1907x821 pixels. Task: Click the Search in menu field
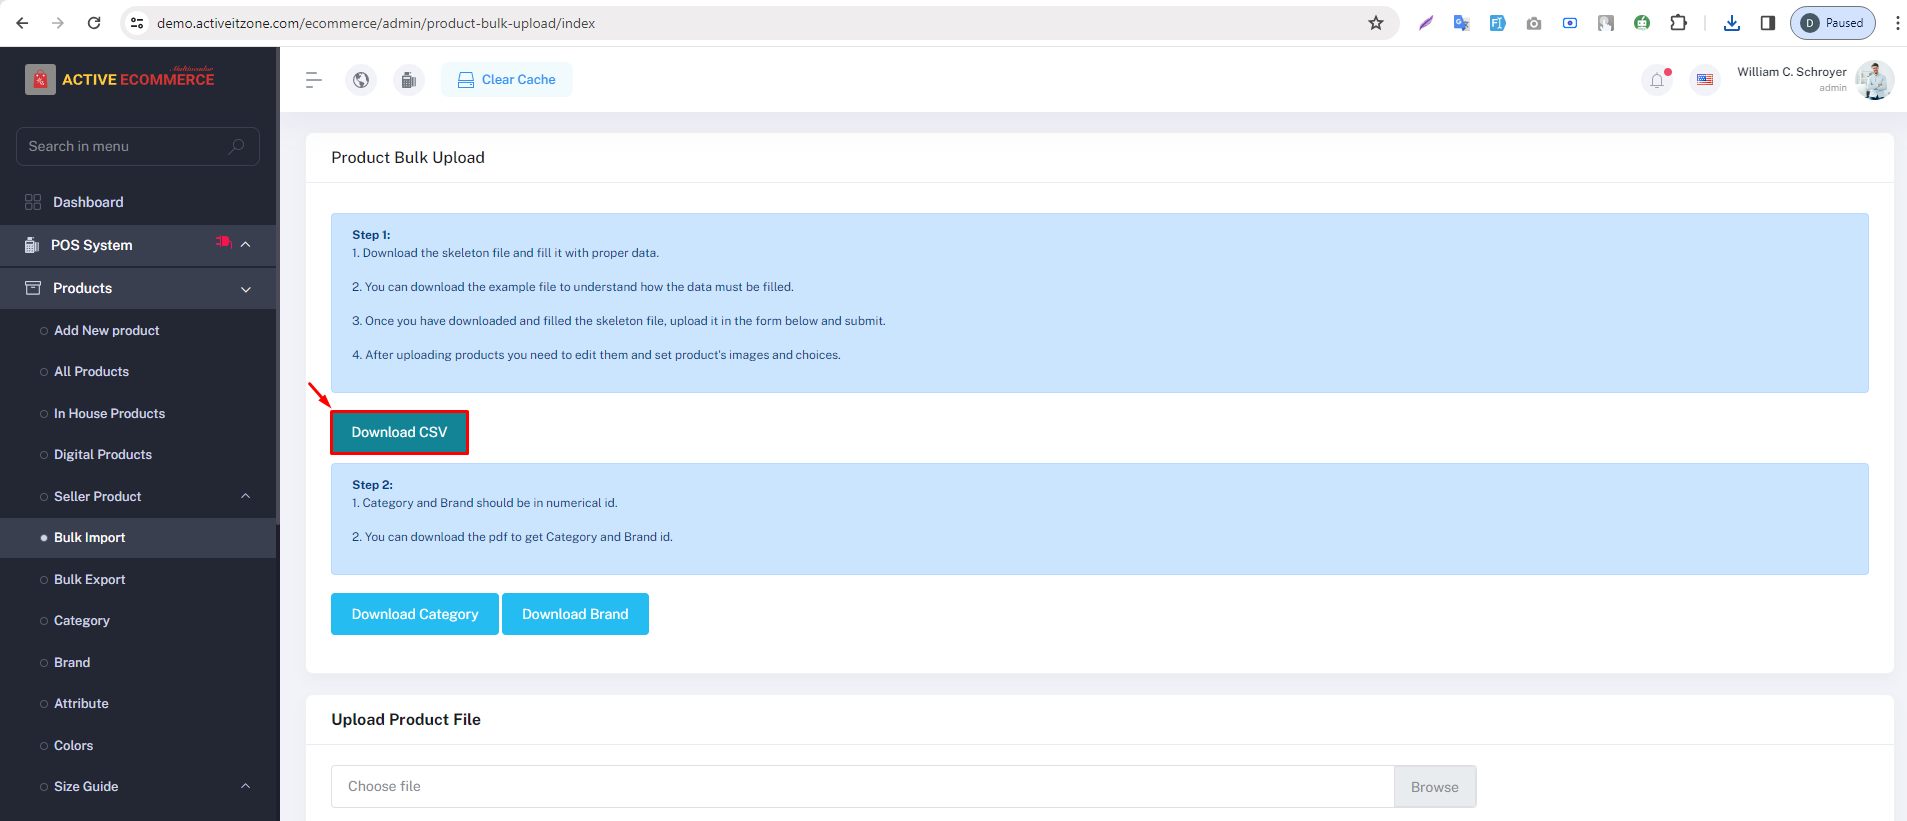tap(138, 146)
